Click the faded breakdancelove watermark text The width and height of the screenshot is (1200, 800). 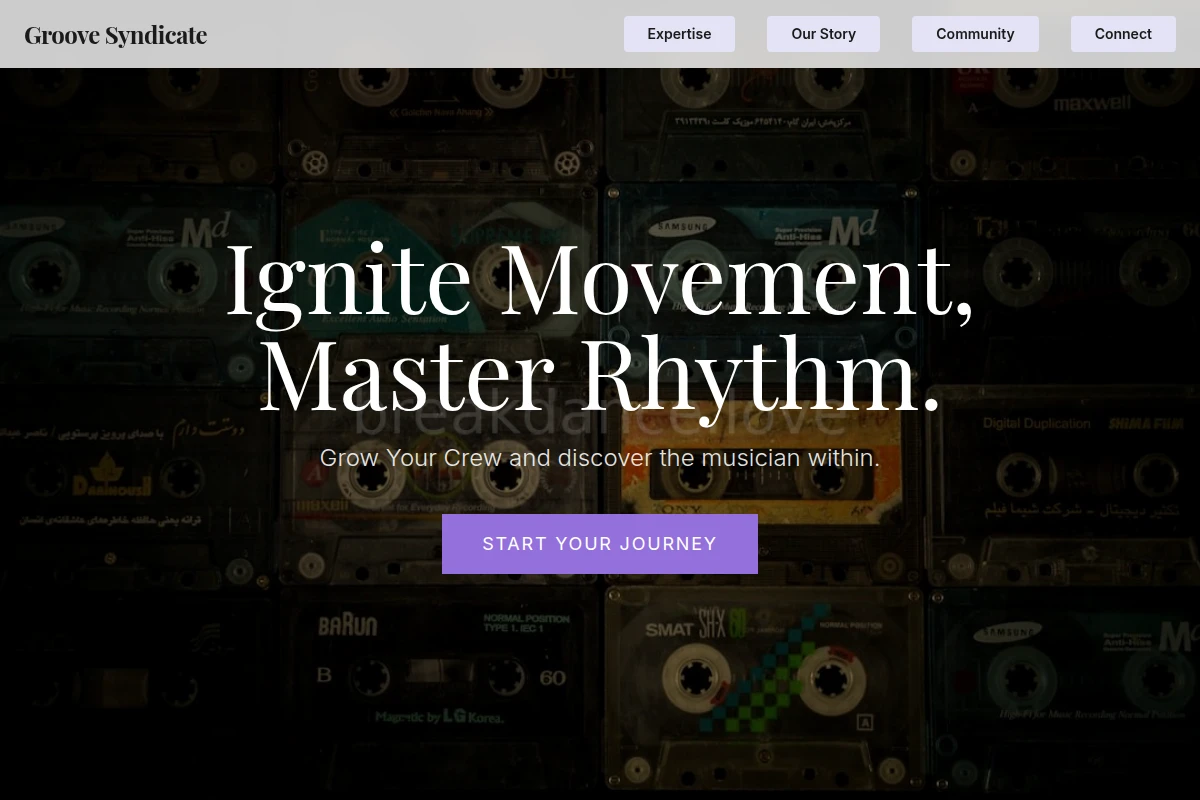click(x=600, y=418)
